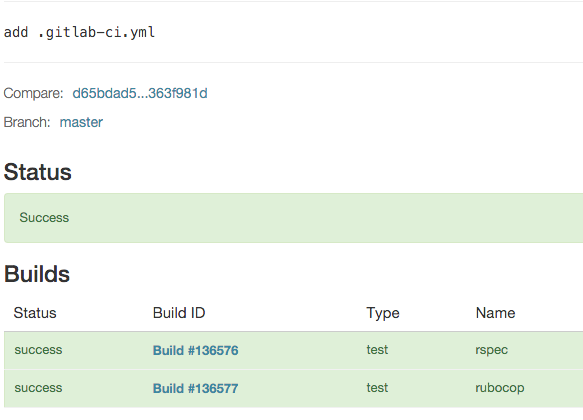
Task: Click the Success status banner
Action: pos(293,218)
